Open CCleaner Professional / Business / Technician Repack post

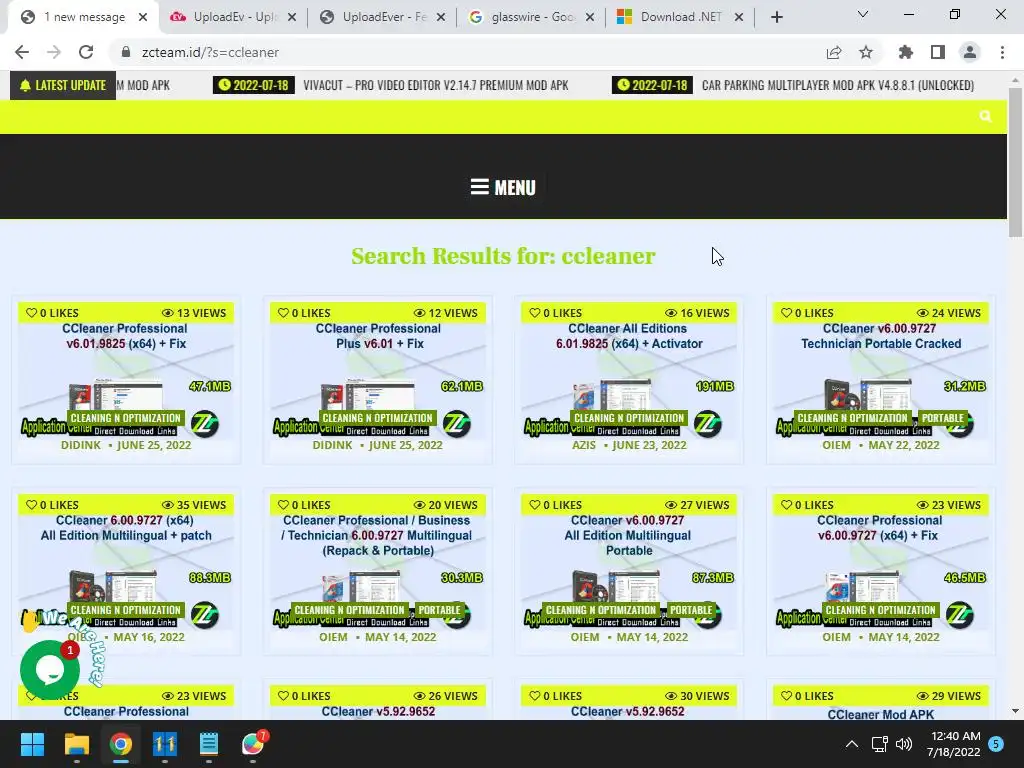pyautogui.click(x=377, y=535)
